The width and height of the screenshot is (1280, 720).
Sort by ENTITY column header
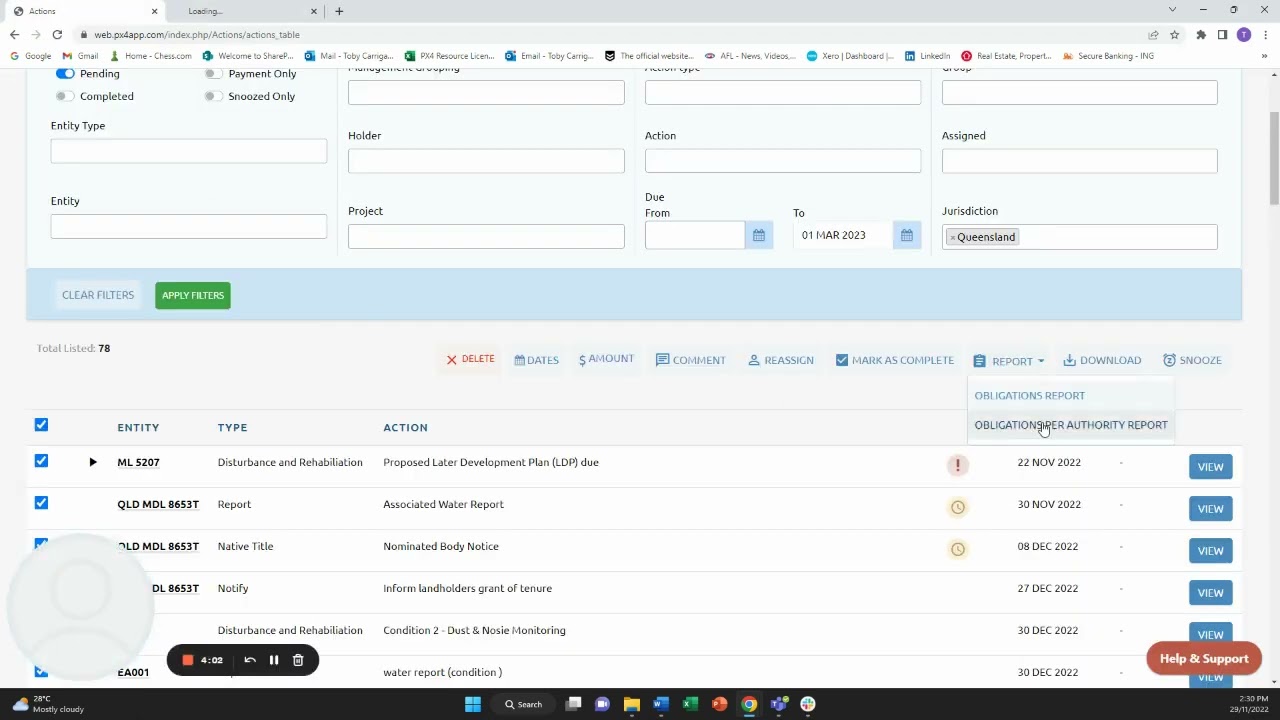click(x=138, y=427)
